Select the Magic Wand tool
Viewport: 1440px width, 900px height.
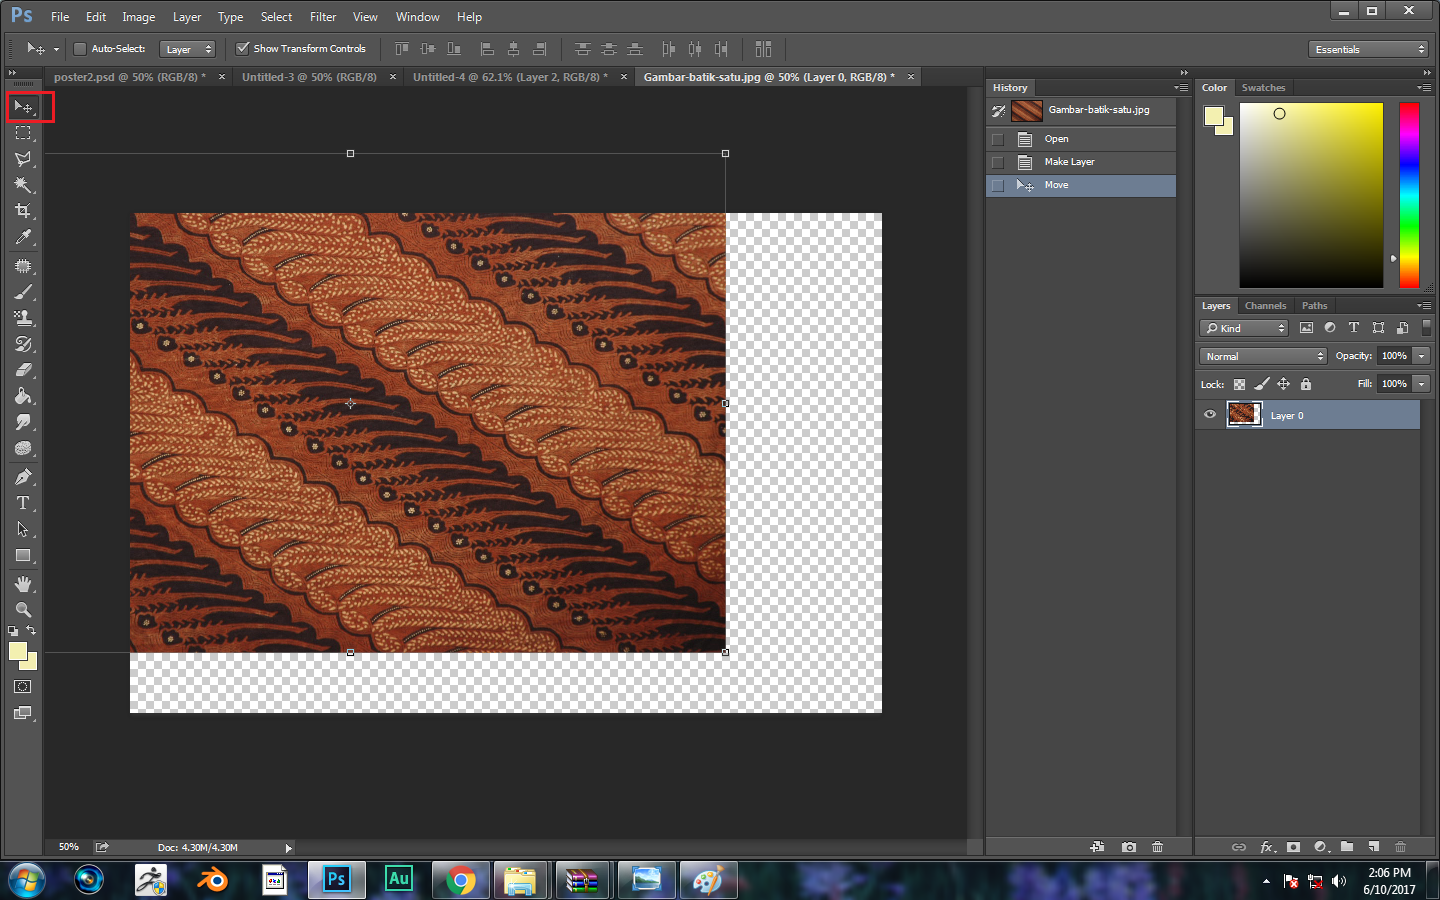pyautogui.click(x=22, y=185)
